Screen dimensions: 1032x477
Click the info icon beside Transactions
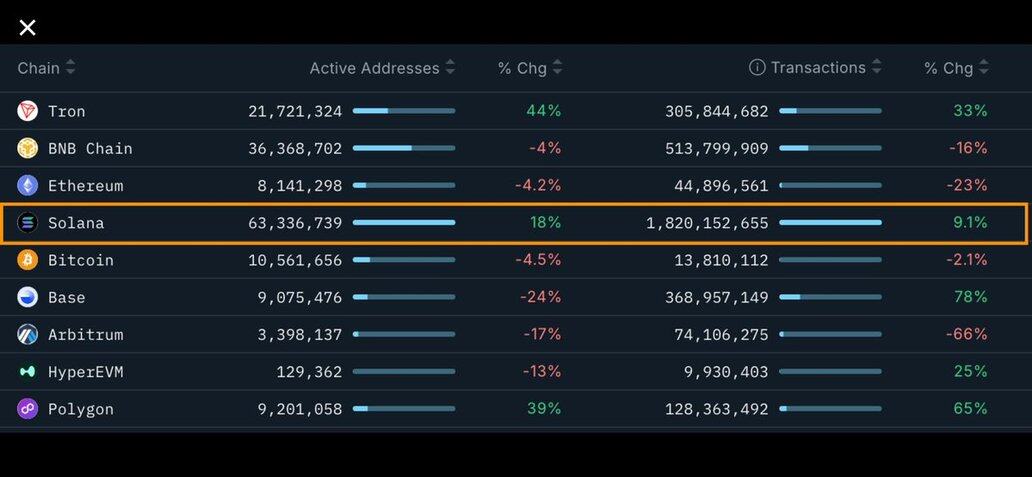click(757, 68)
